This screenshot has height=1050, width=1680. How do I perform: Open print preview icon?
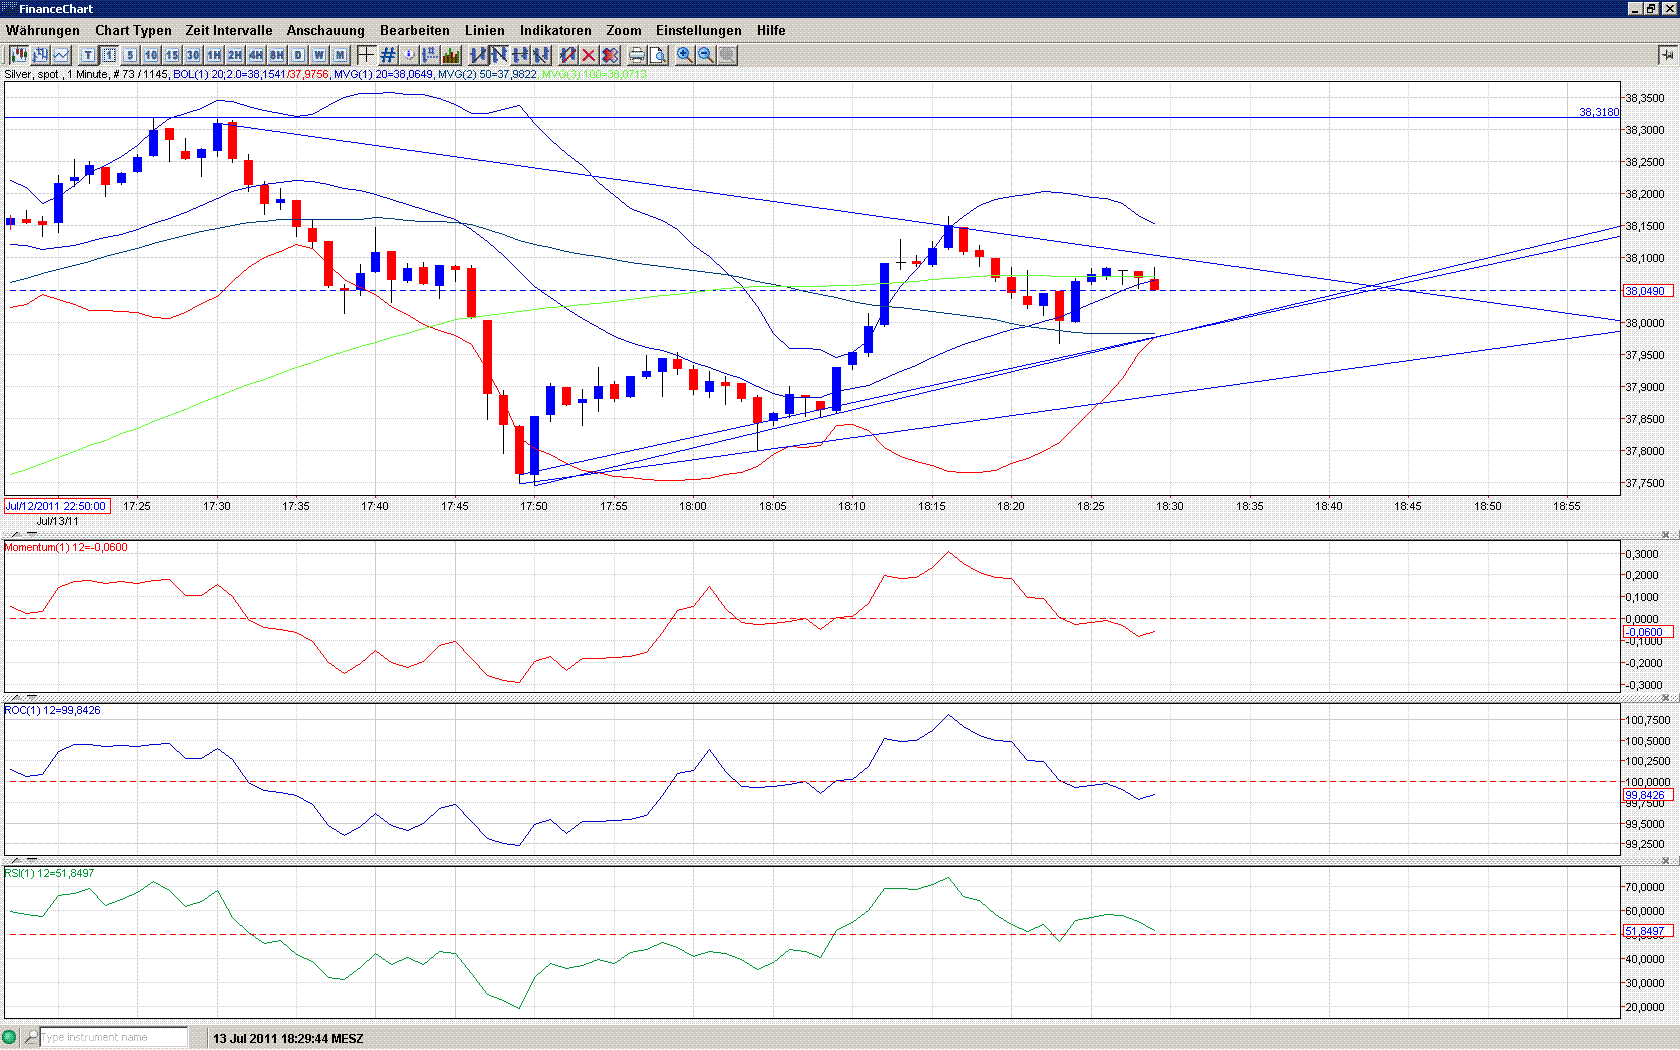(x=657, y=55)
